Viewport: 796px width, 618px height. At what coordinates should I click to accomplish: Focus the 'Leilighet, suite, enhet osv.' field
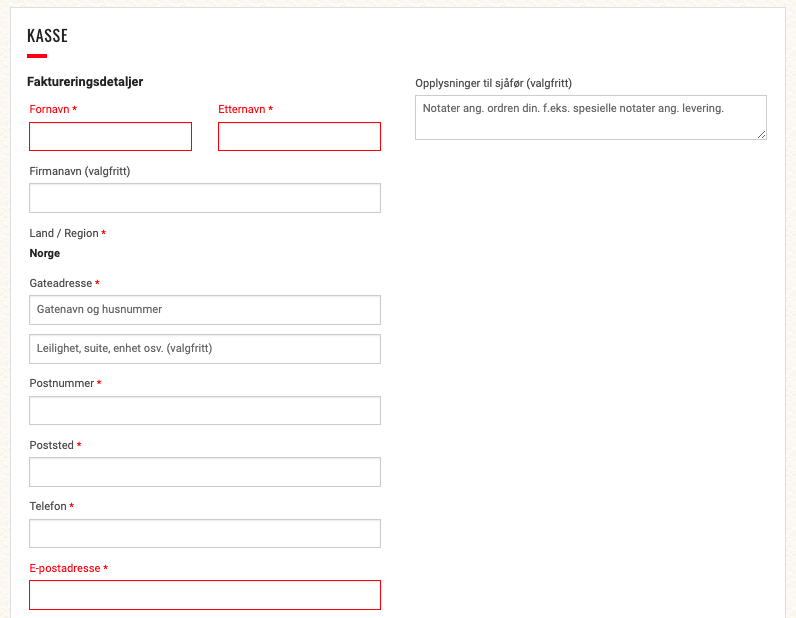(x=205, y=349)
